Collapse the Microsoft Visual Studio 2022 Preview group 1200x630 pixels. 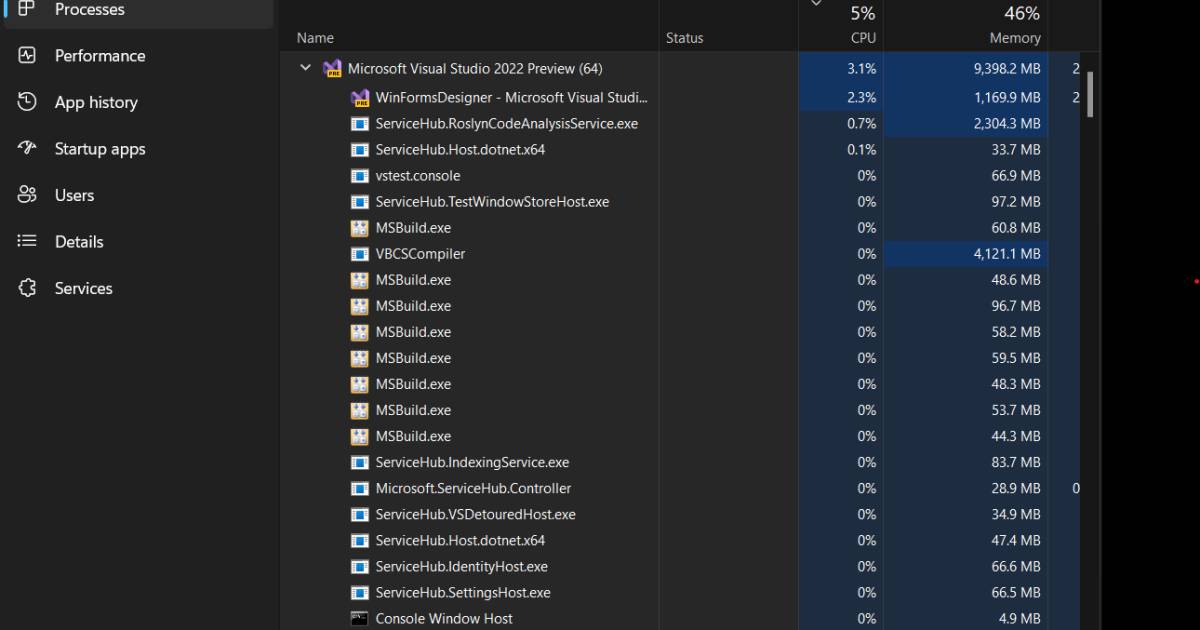point(305,68)
